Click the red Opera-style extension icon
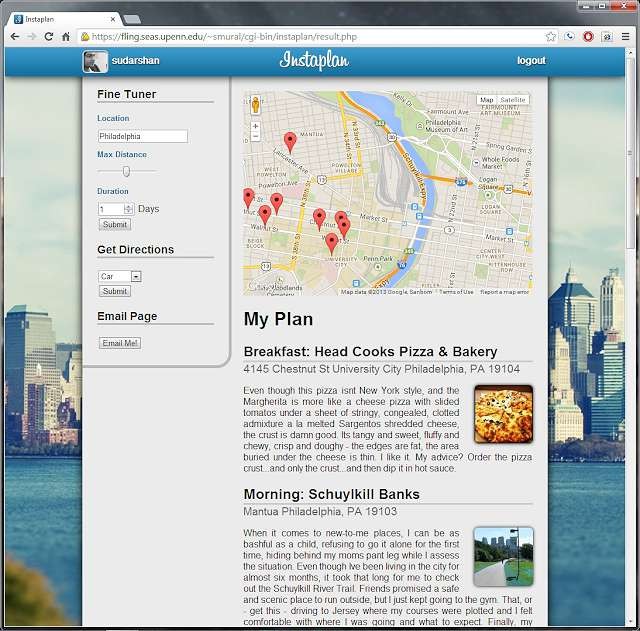 pos(588,37)
